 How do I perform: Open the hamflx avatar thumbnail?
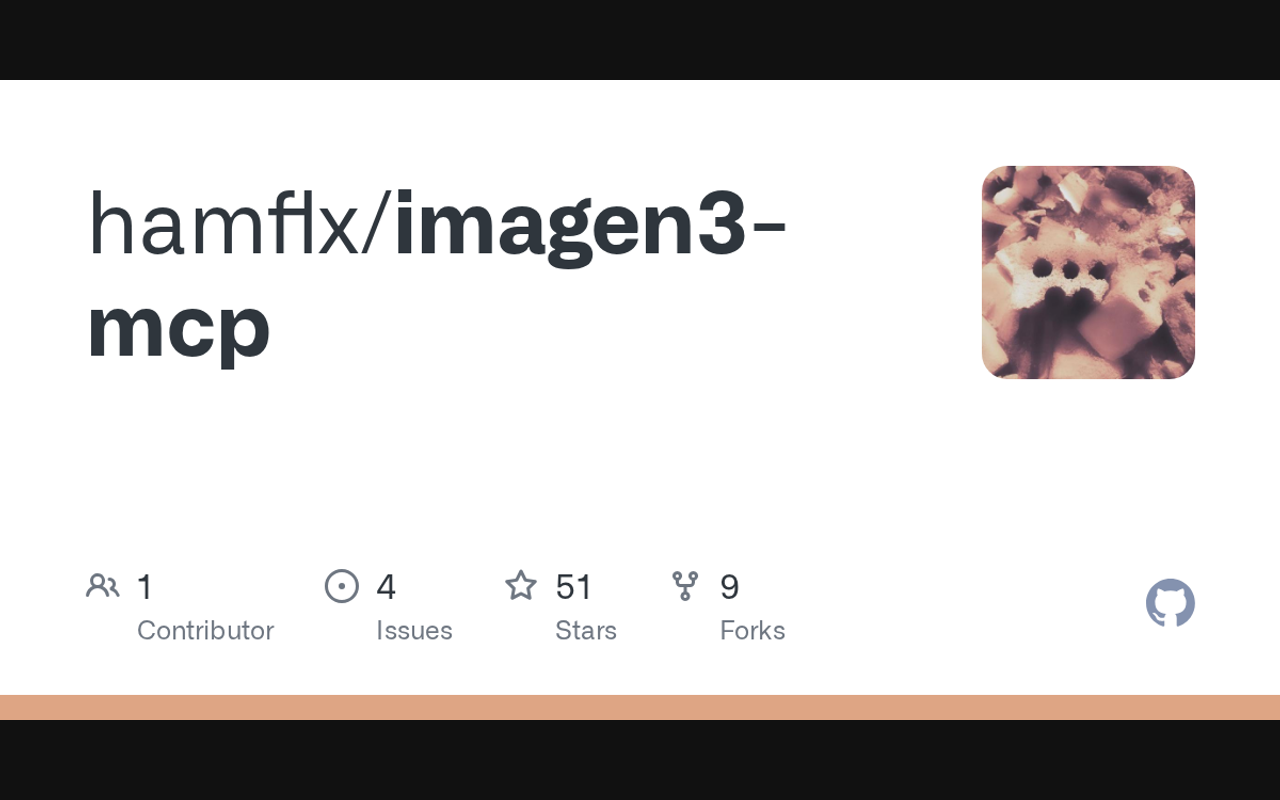(1088, 272)
